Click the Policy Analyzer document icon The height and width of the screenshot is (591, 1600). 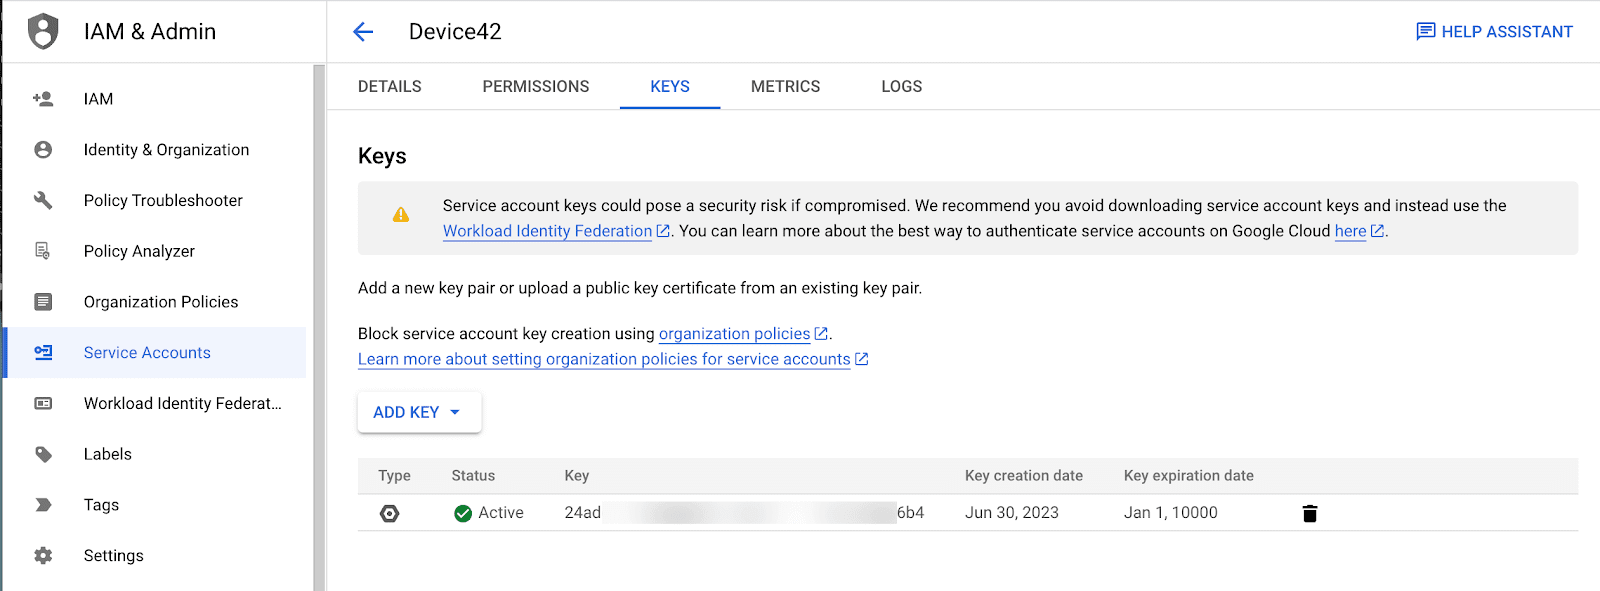coord(43,251)
